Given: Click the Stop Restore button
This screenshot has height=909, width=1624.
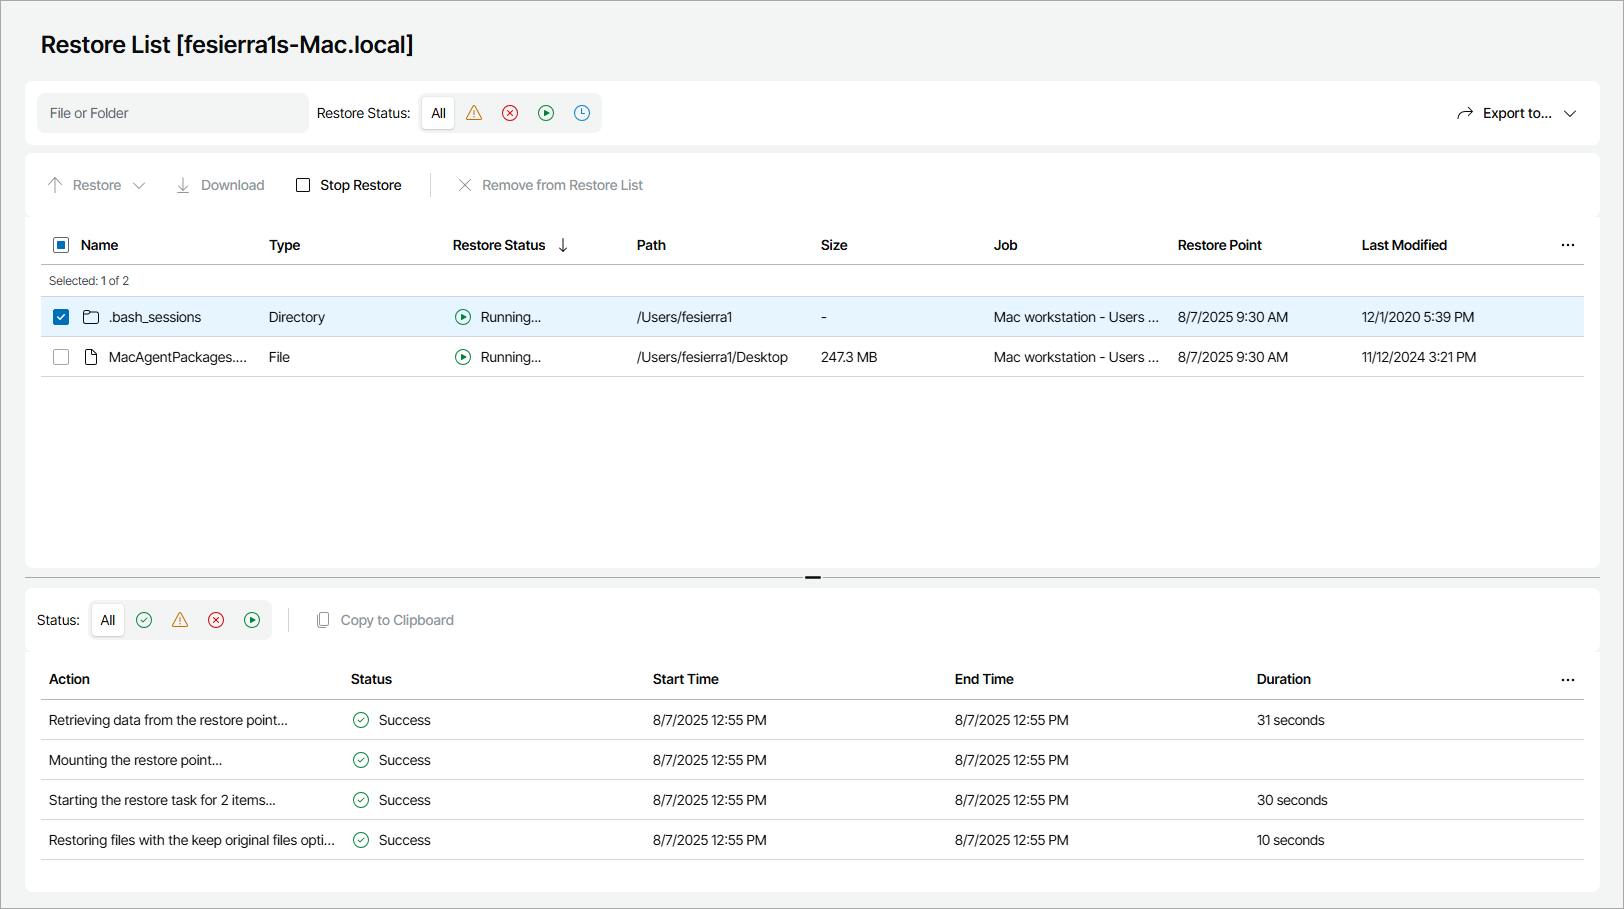Looking at the screenshot, I should click(349, 185).
